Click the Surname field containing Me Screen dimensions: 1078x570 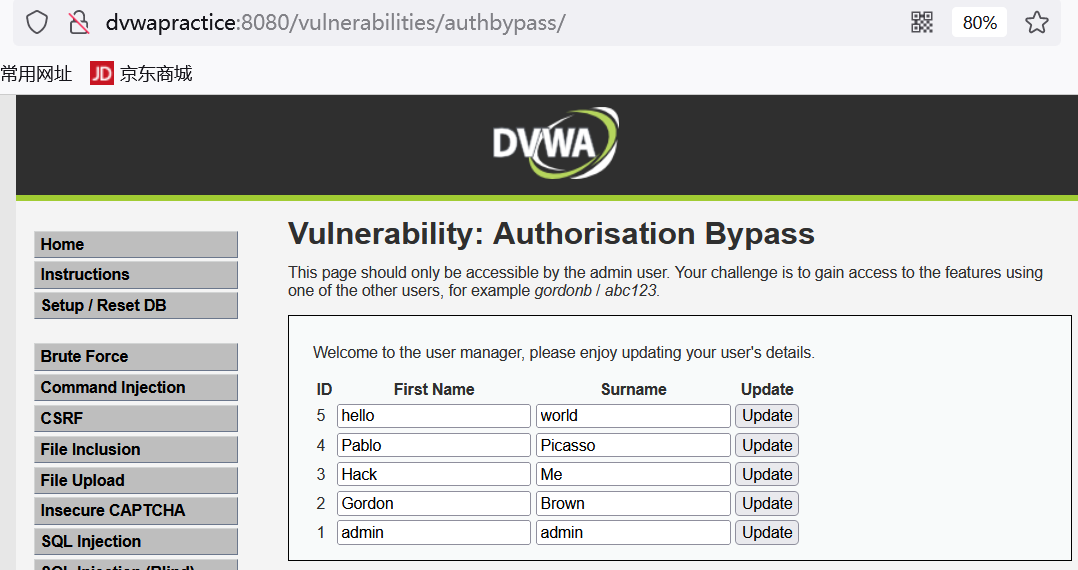click(x=633, y=475)
